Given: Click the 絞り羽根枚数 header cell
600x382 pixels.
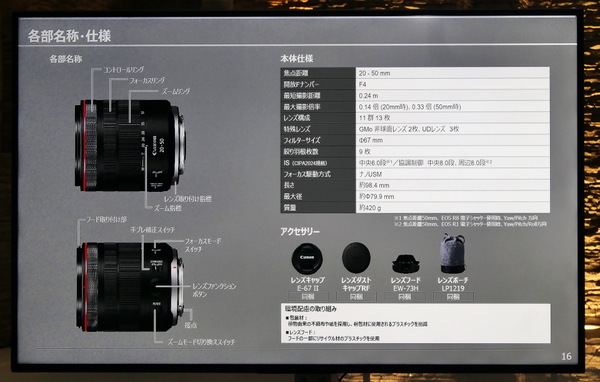Looking at the screenshot, I should (318, 151).
